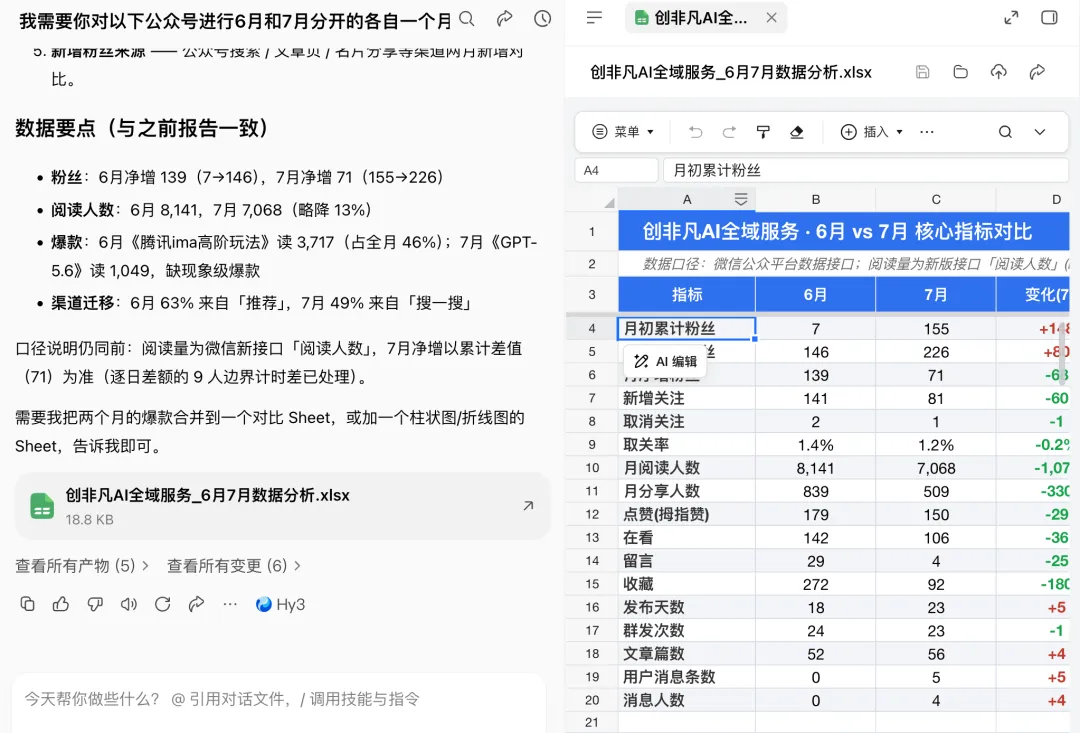Open more response actions ellipsis
The image size is (1080, 733).
(x=230, y=604)
